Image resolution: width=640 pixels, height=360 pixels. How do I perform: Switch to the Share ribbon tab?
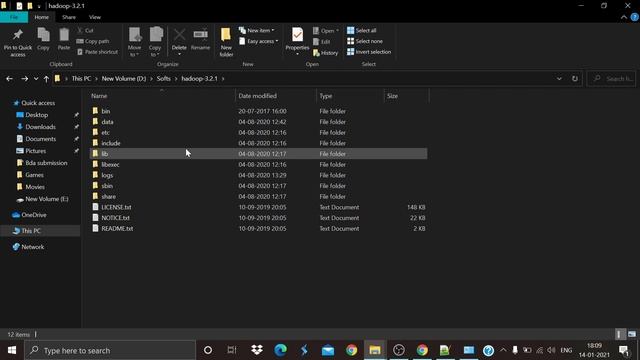pyautogui.click(x=69, y=17)
